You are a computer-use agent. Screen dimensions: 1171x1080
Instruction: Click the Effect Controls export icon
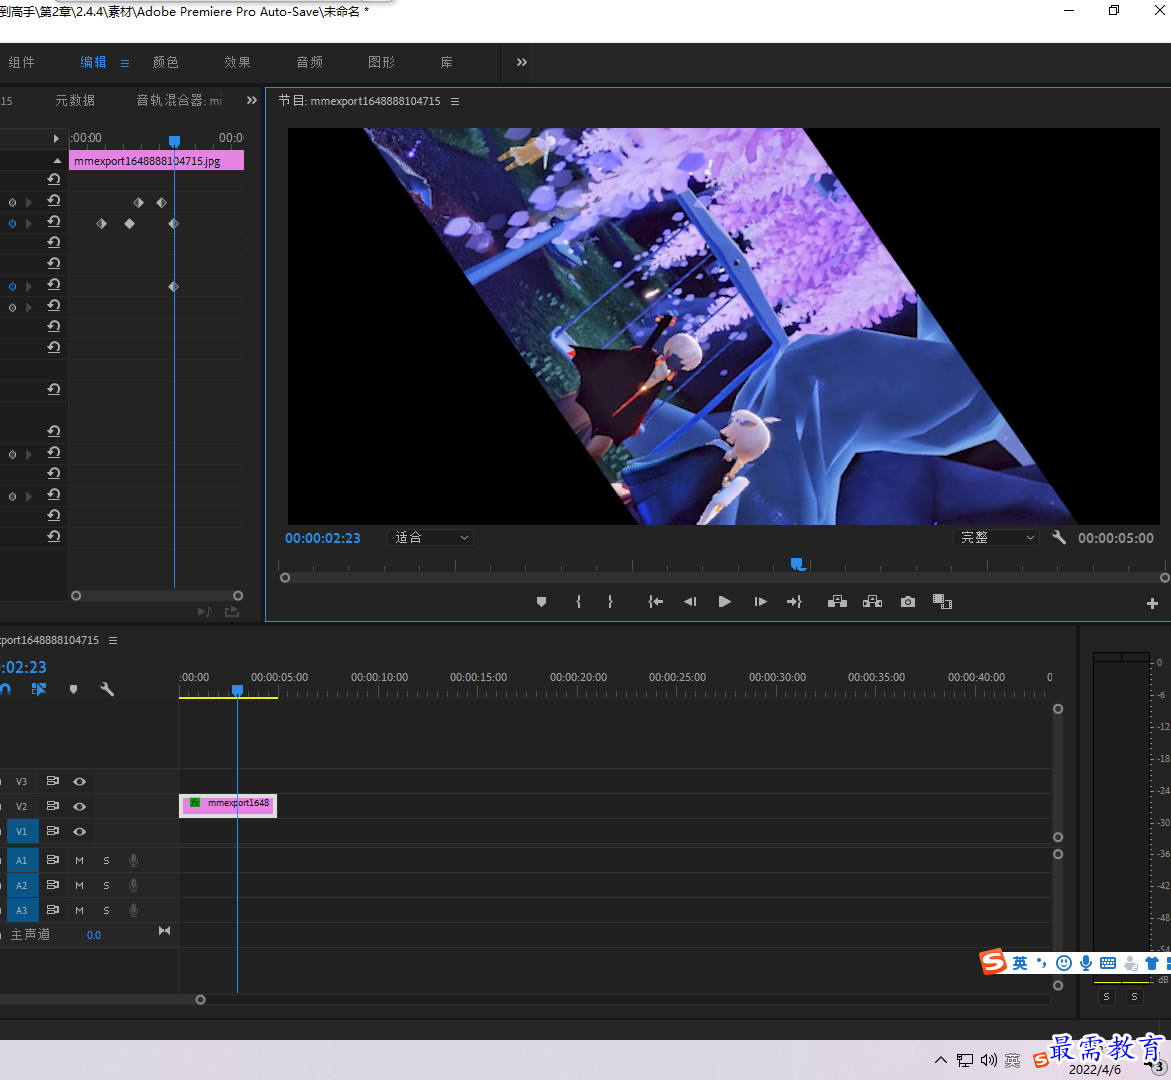[232, 612]
